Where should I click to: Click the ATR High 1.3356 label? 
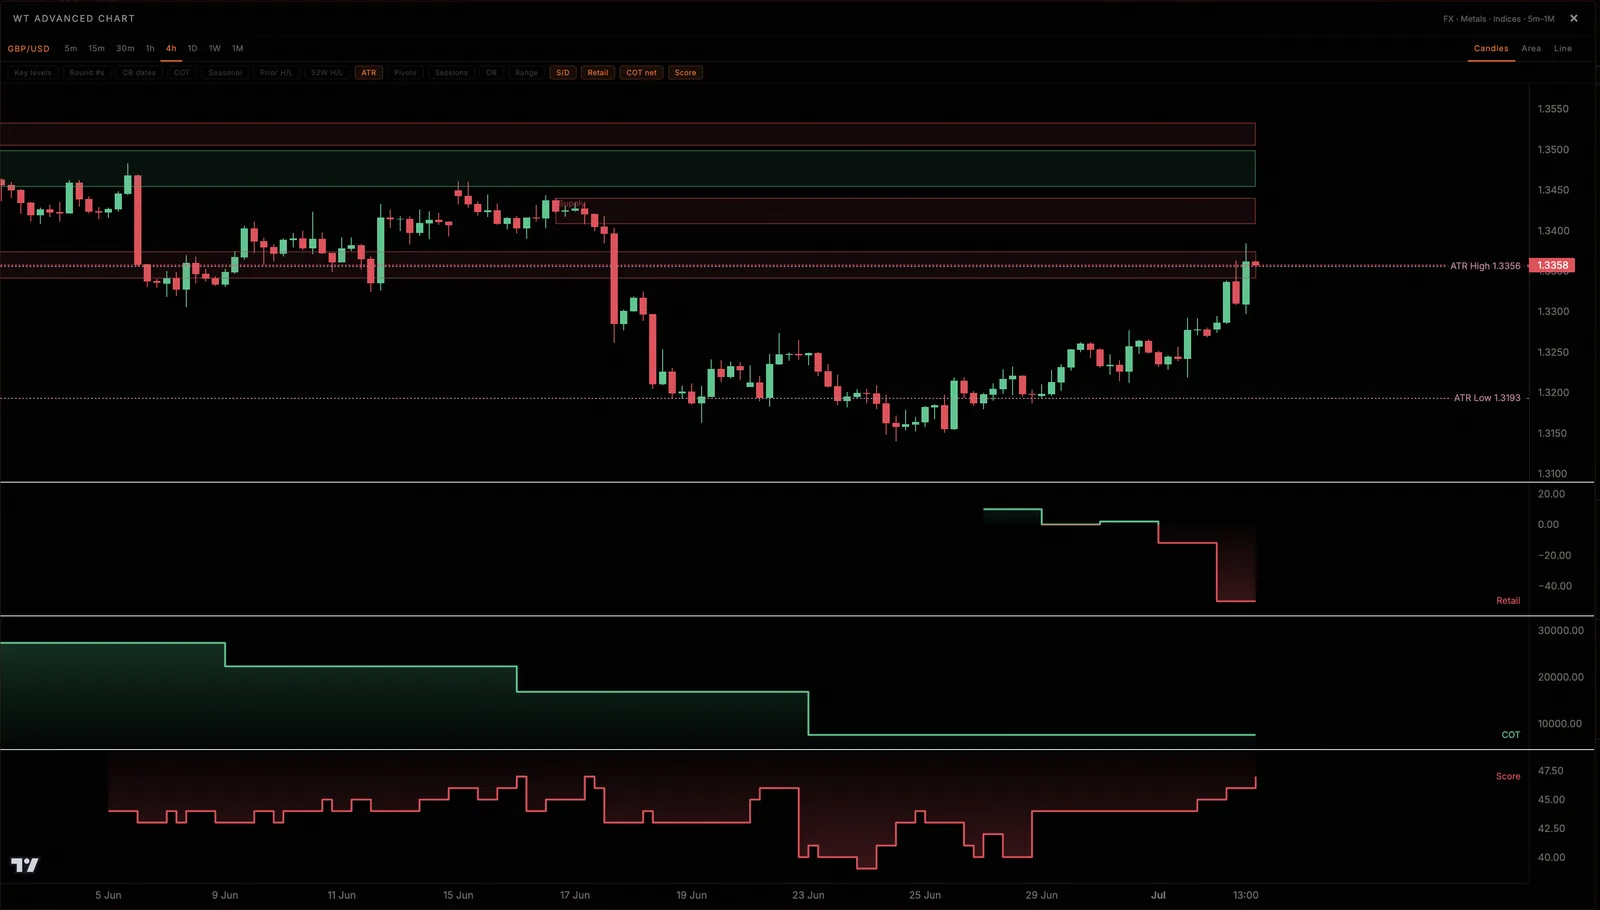[1485, 266]
